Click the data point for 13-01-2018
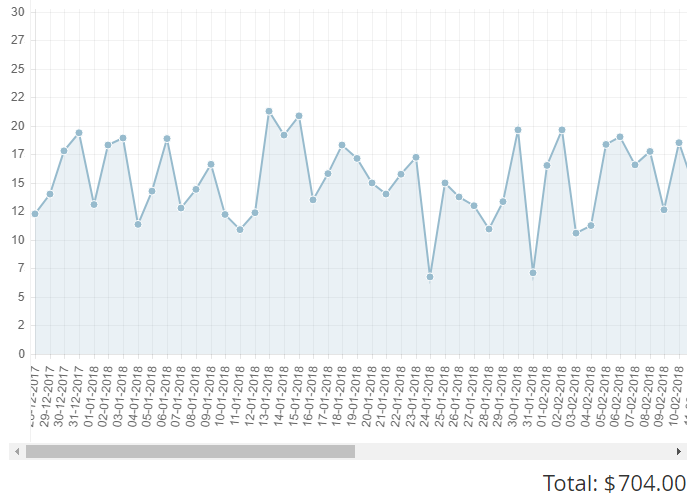Screen dimensions: 691x500 point(269,111)
